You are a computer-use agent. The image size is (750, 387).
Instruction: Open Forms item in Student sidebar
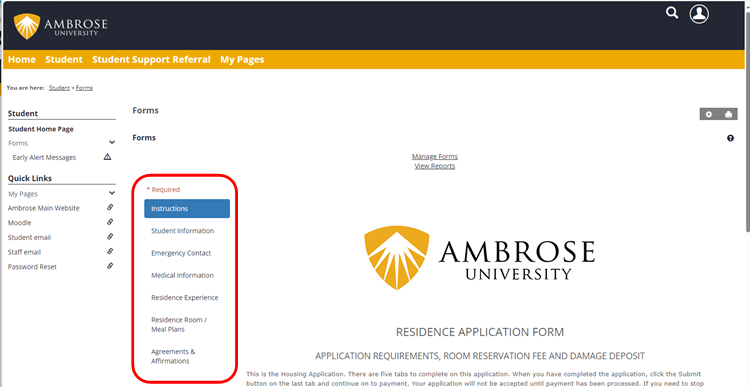[18, 143]
